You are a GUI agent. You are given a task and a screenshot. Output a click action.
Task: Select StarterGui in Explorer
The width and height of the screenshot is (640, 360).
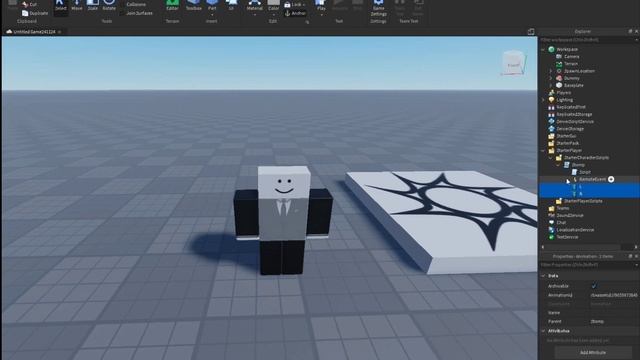566,136
